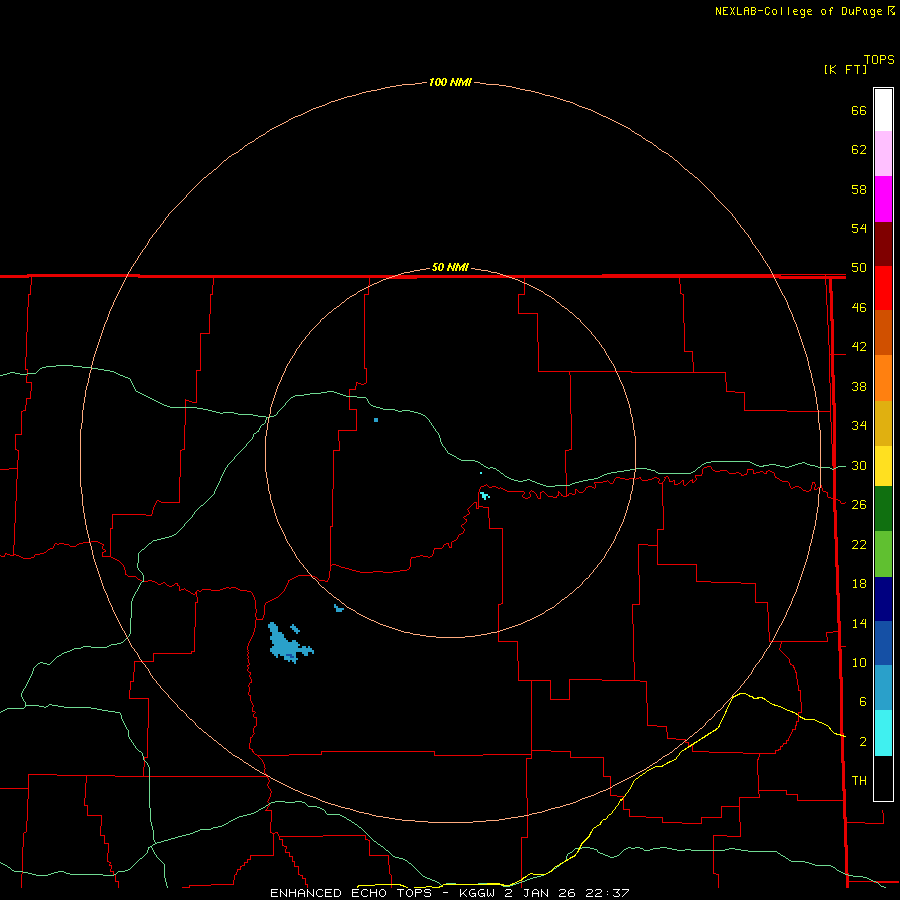Click the legend value 50

tap(859, 268)
